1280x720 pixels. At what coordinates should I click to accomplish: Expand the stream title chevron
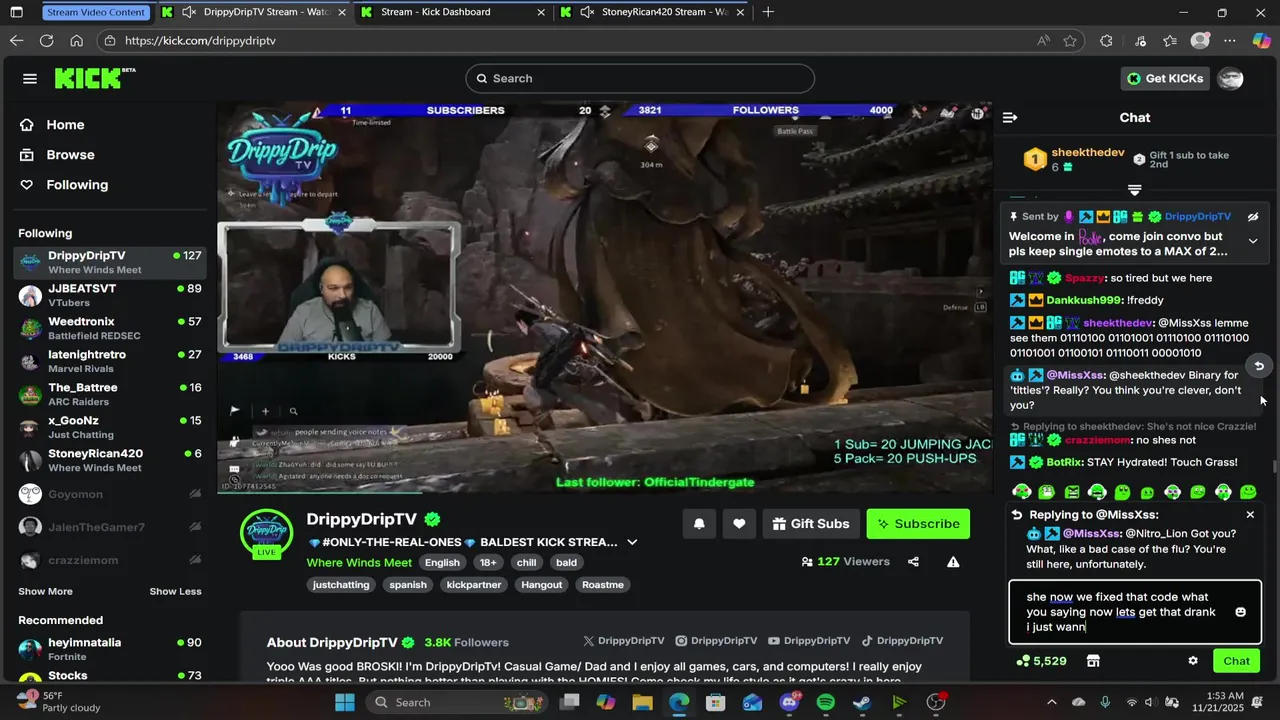tap(632, 542)
